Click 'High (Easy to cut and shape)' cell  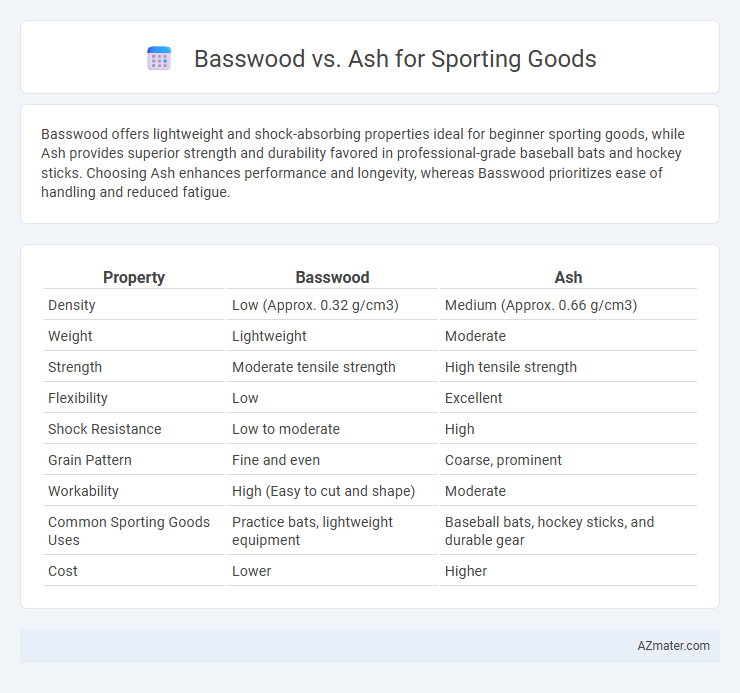coord(323,491)
